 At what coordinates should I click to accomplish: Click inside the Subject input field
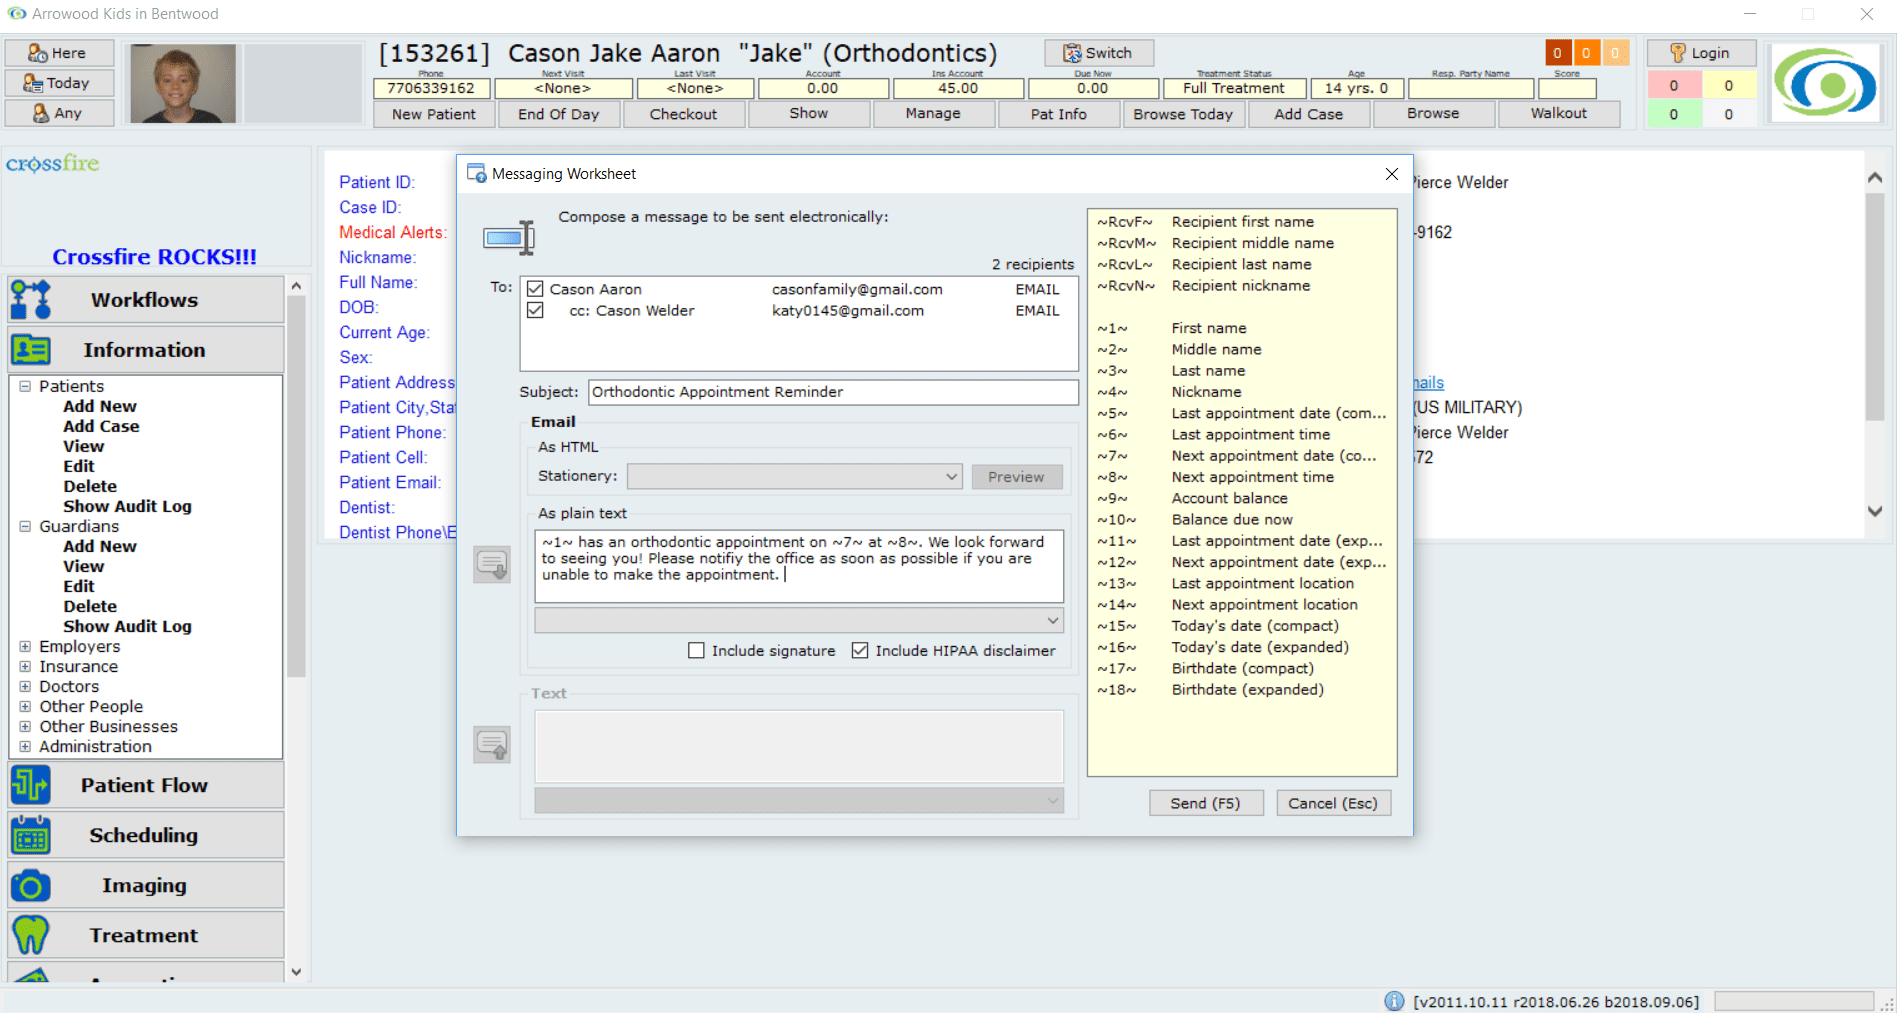tap(833, 392)
